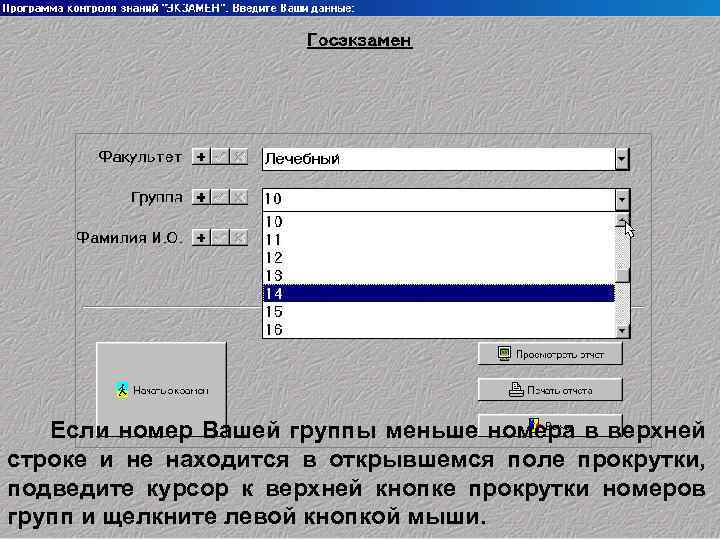Click the checkmark button next to Факультет

[x=220, y=157]
